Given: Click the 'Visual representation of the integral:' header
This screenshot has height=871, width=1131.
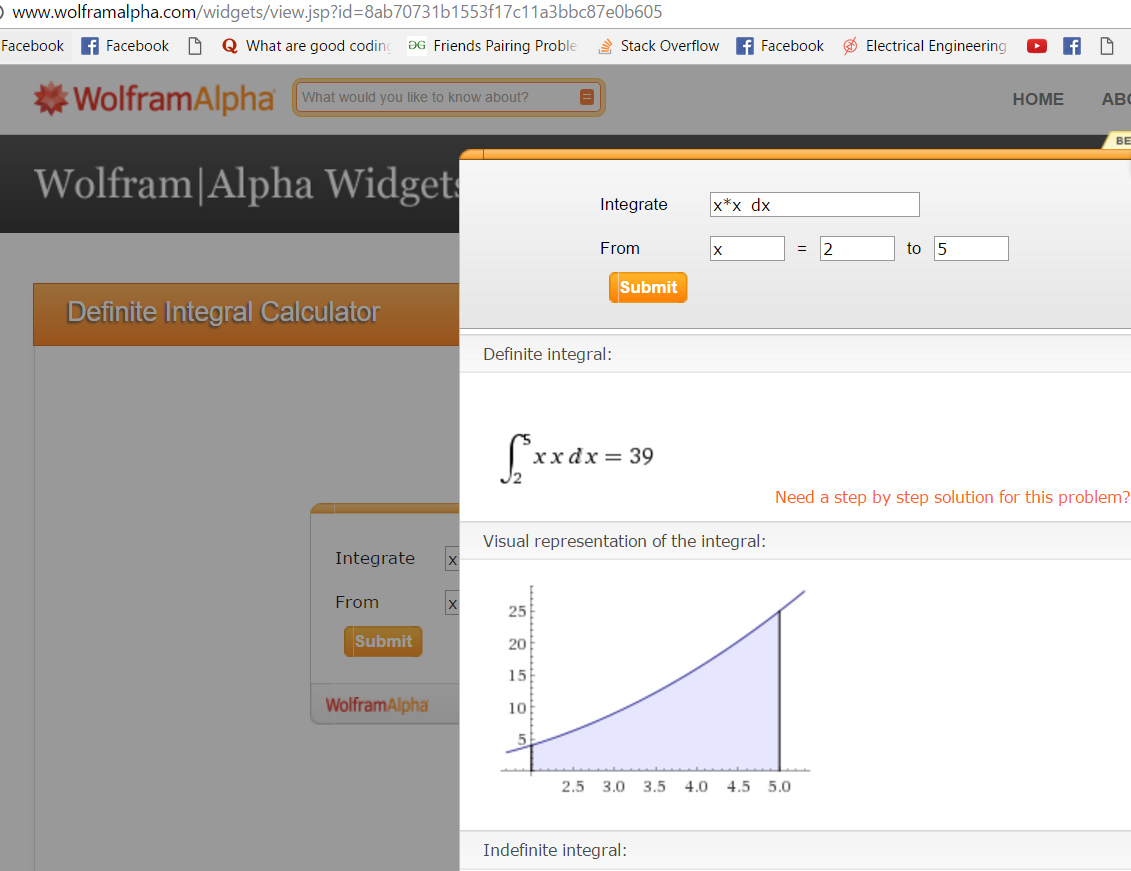Looking at the screenshot, I should pyautogui.click(x=625, y=541).
